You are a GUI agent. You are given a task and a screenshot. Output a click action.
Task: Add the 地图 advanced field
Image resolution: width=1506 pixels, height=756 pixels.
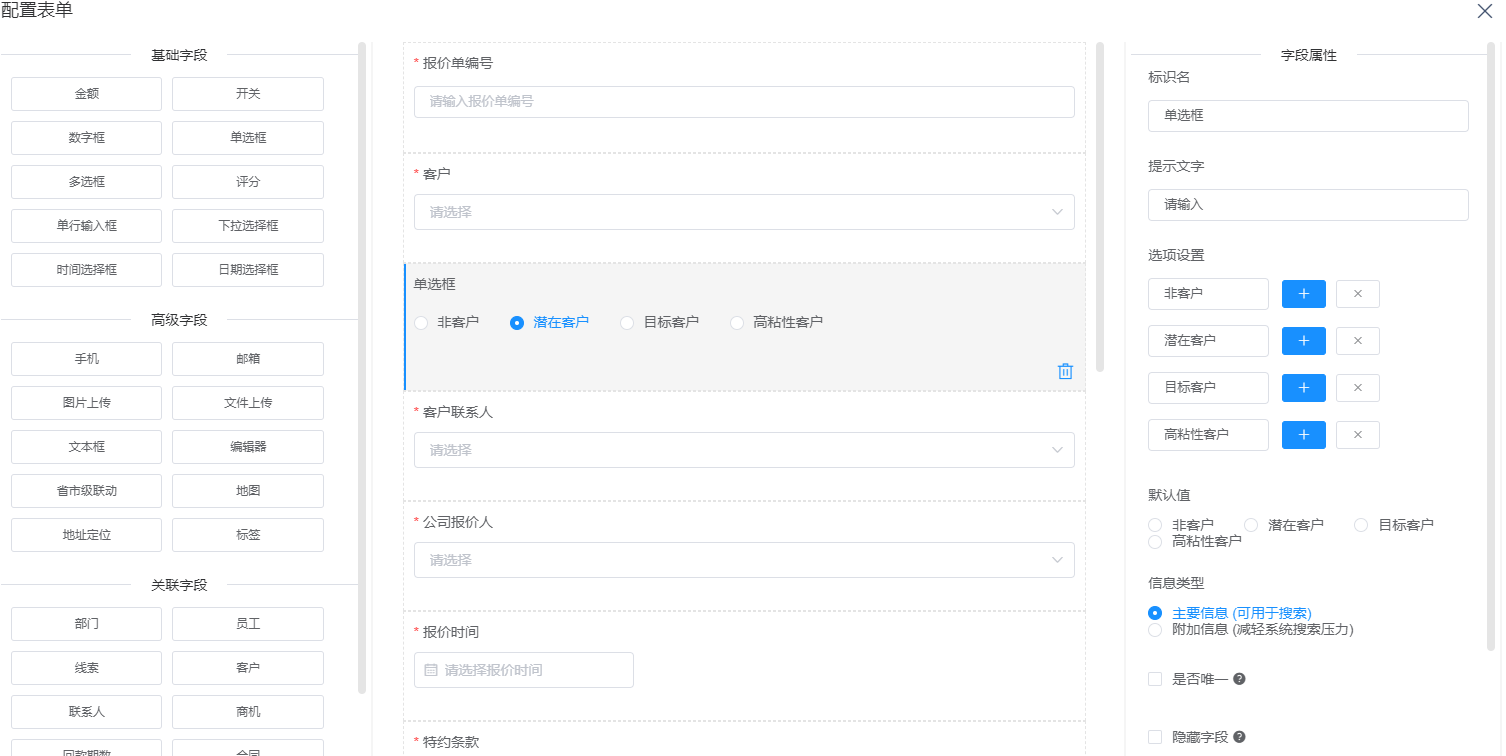[x=248, y=491]
